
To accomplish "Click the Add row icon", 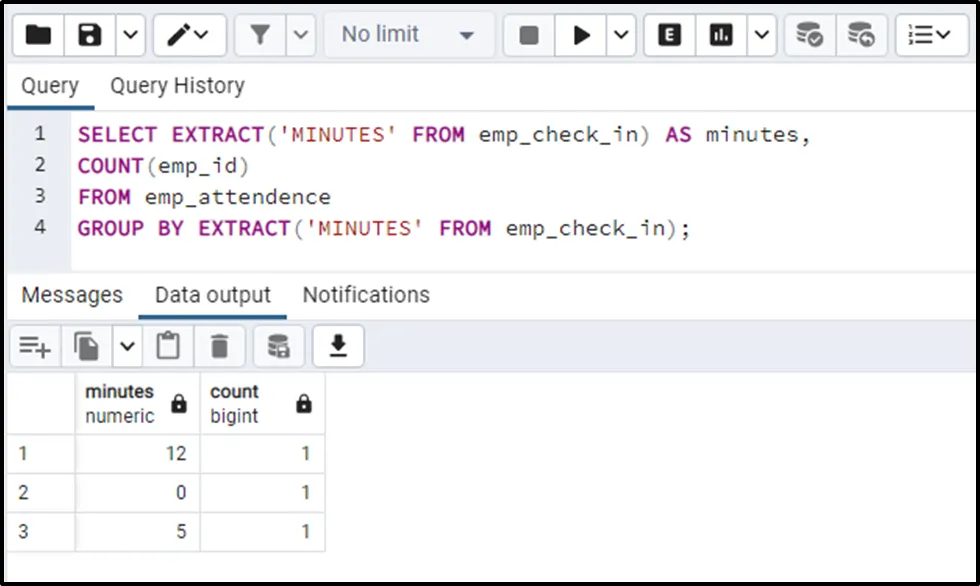I will 34,347.
